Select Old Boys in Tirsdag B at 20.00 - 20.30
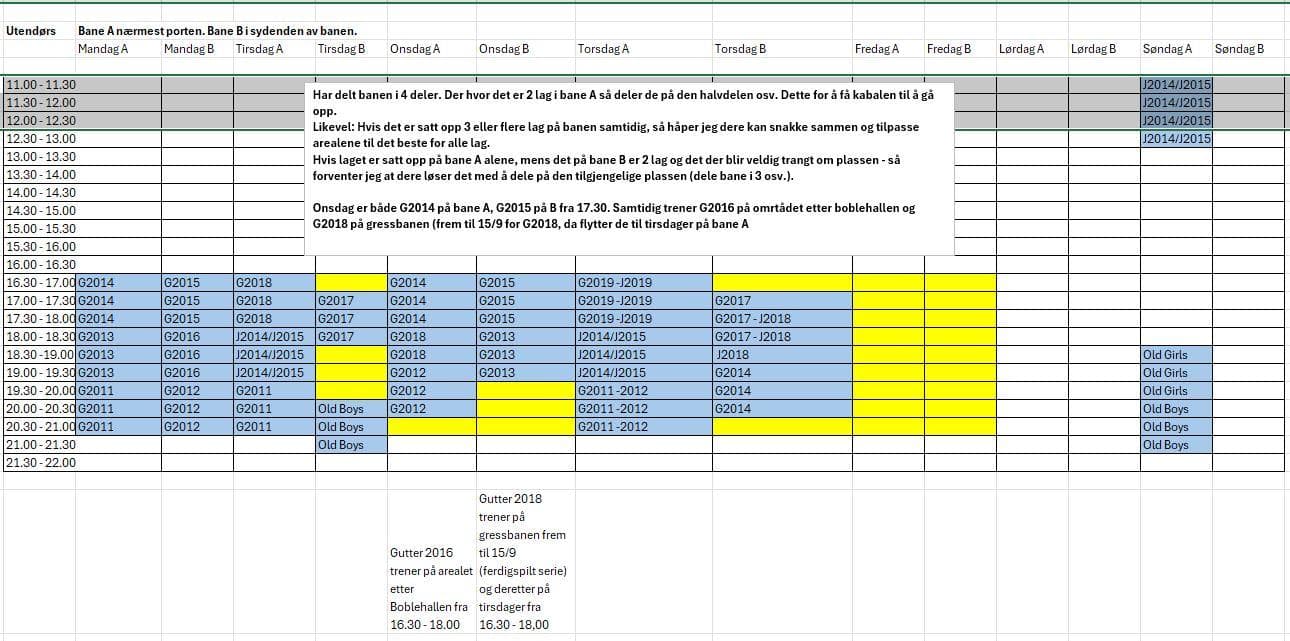Viewport: 1290px width, 641px height. pyautogui.click(x=351, y=409)
